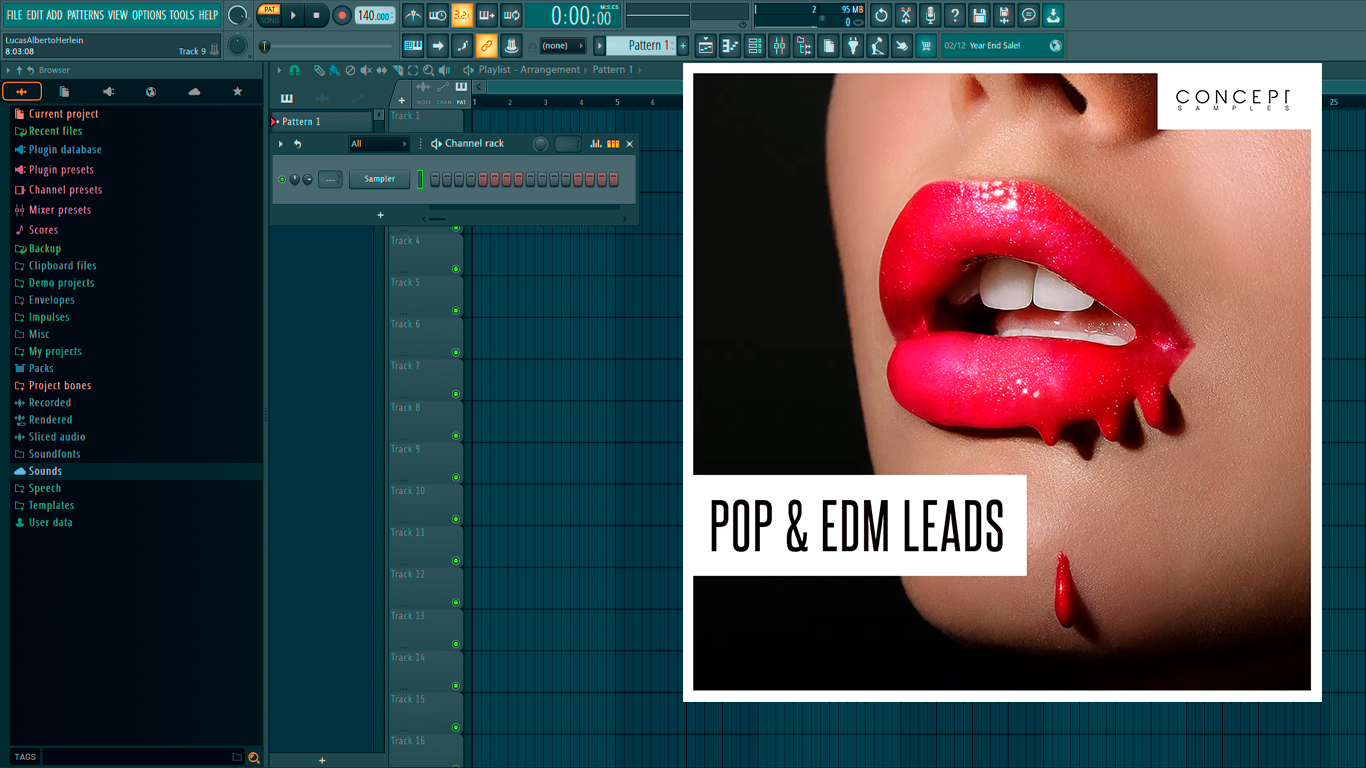Toggle the metronome icon
The width and height of the screenshot is (1366, 768).
click(x=413, y=15)
